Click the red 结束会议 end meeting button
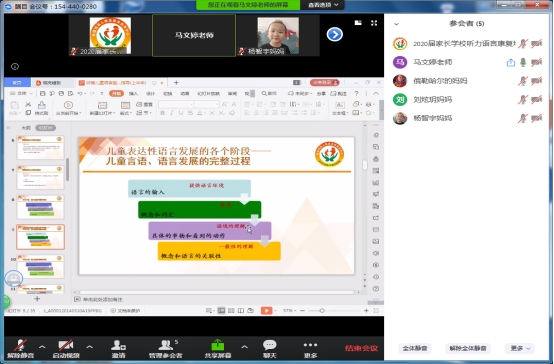This screenshot has height=364, width=554. pyautogui.click(x=361, y=348)
